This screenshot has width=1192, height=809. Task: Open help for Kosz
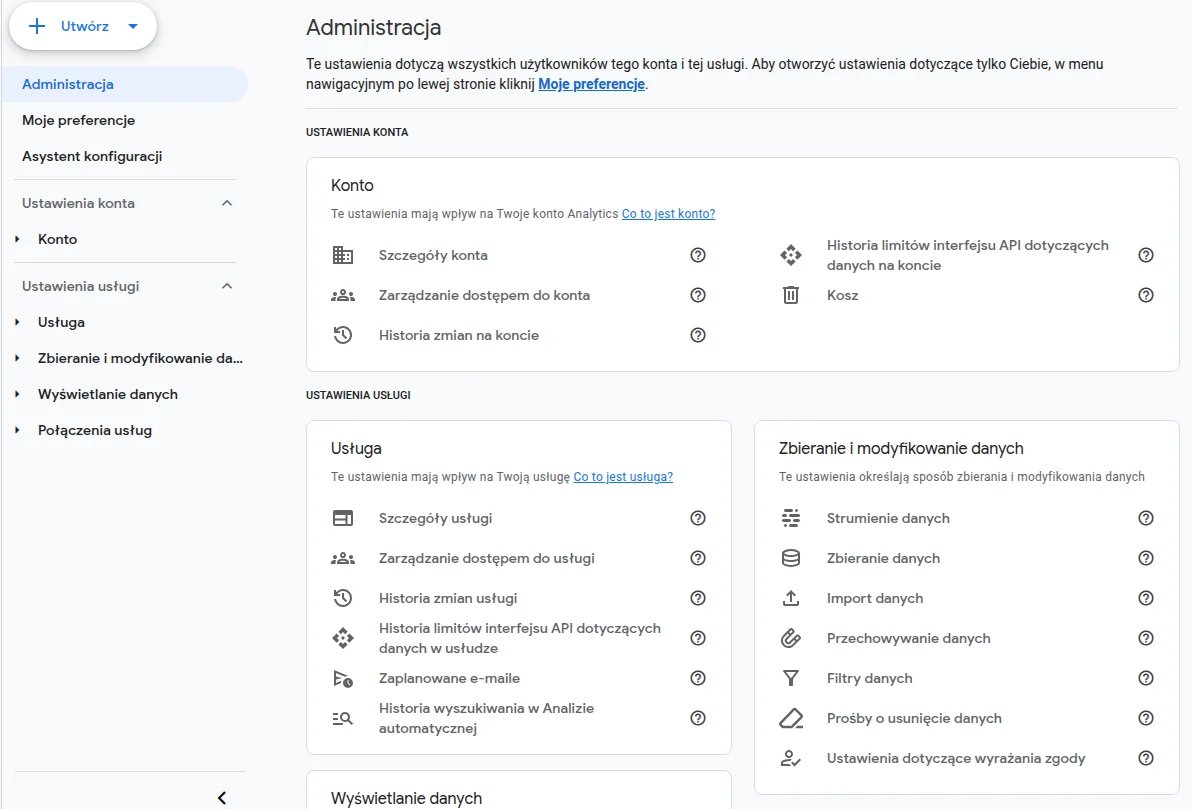coord(1146,295)
